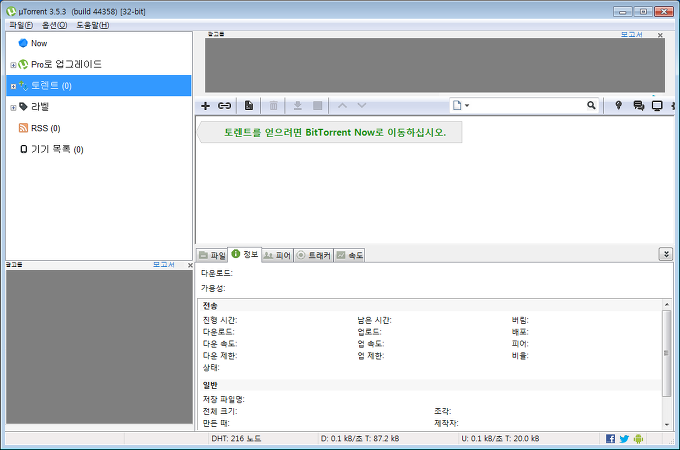Expand the Pro로 업그레이드 tree node
The width and height of the screenshot is (680, 450).
click(x=13, y=65)
